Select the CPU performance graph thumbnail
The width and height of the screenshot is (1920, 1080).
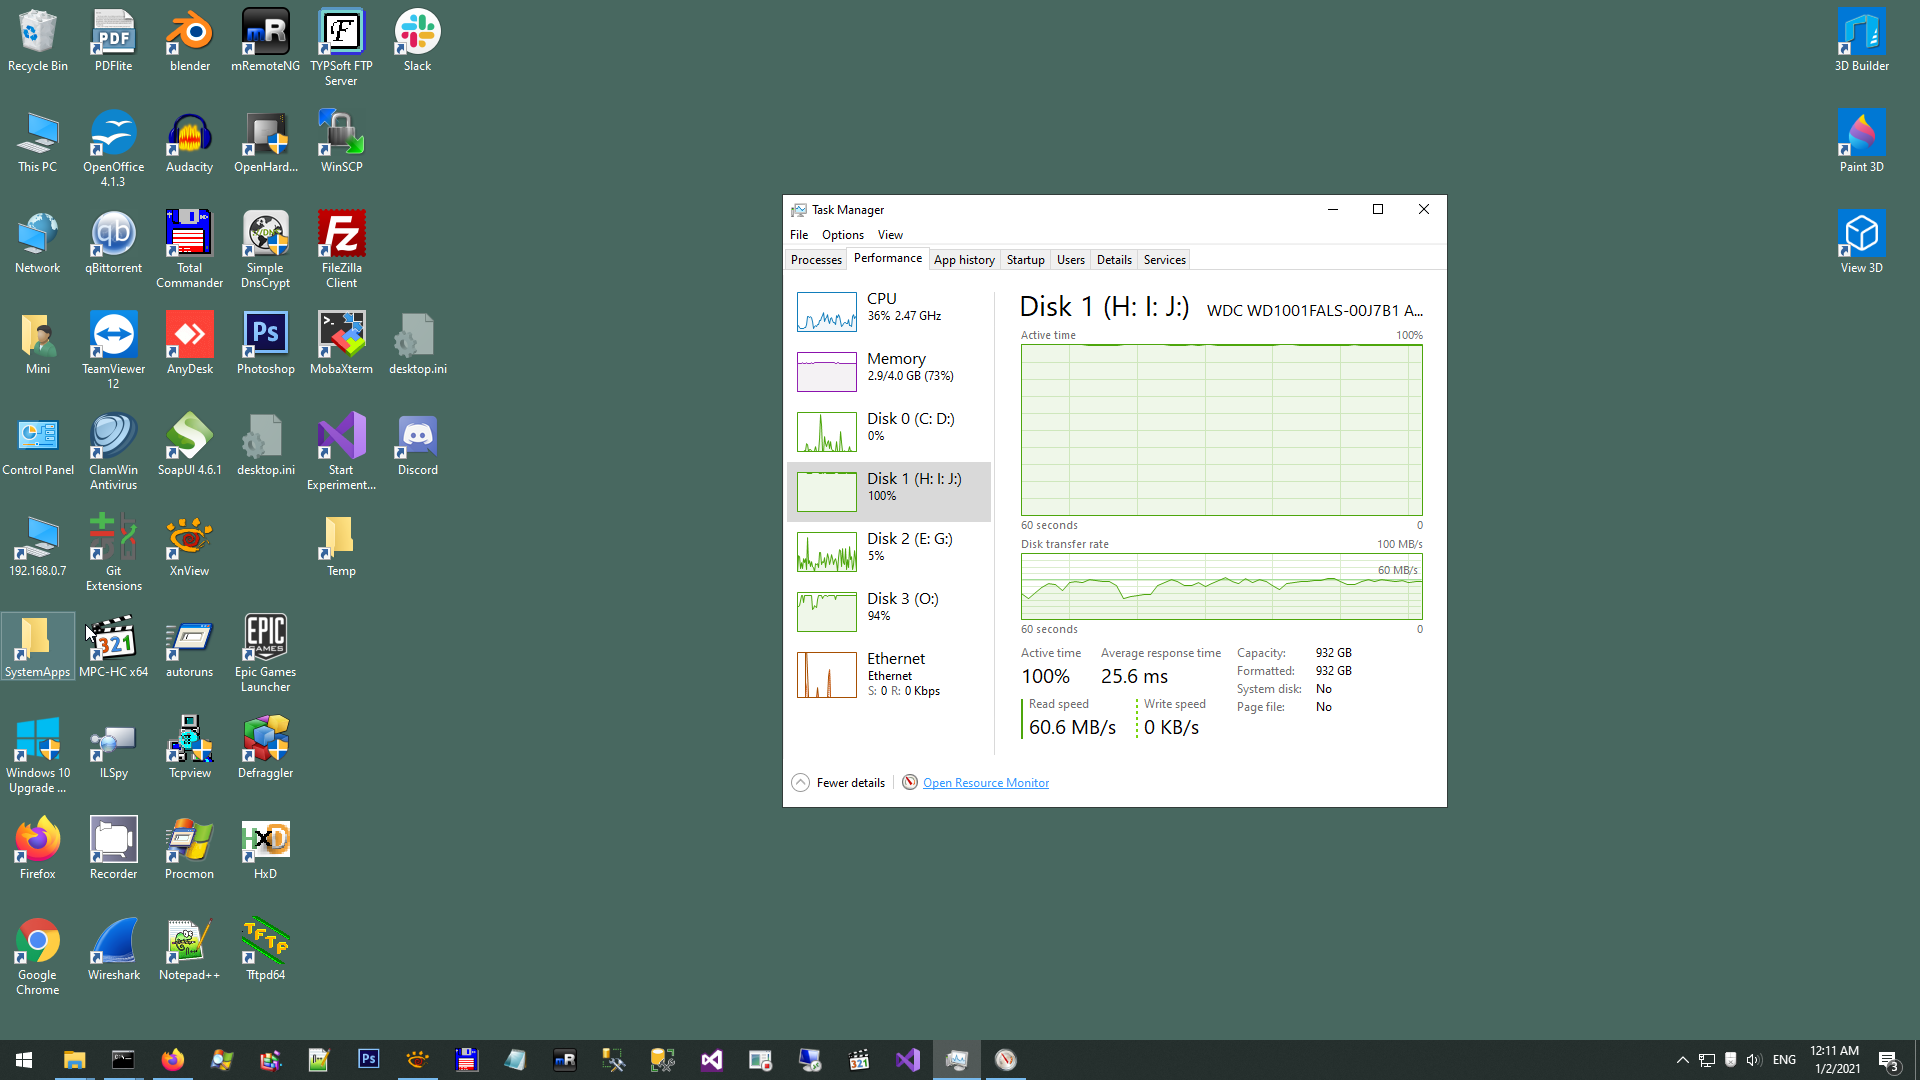point(826,311)
